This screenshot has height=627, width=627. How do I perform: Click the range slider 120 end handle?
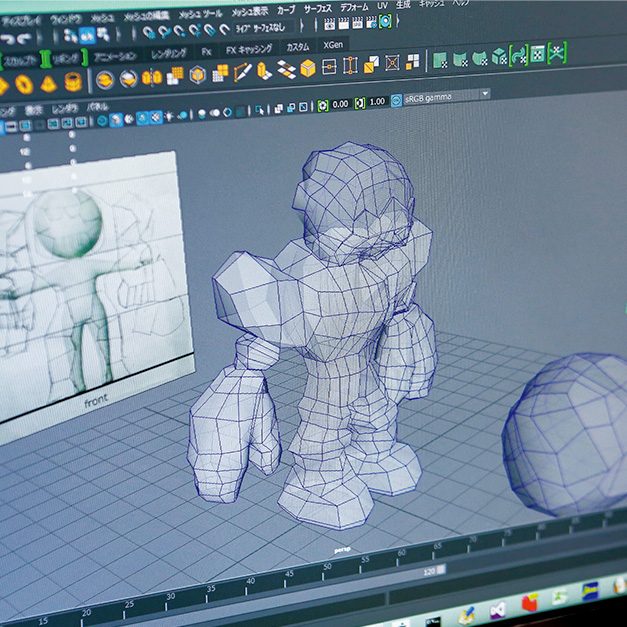pyautogui.click(x=440, y=569)
